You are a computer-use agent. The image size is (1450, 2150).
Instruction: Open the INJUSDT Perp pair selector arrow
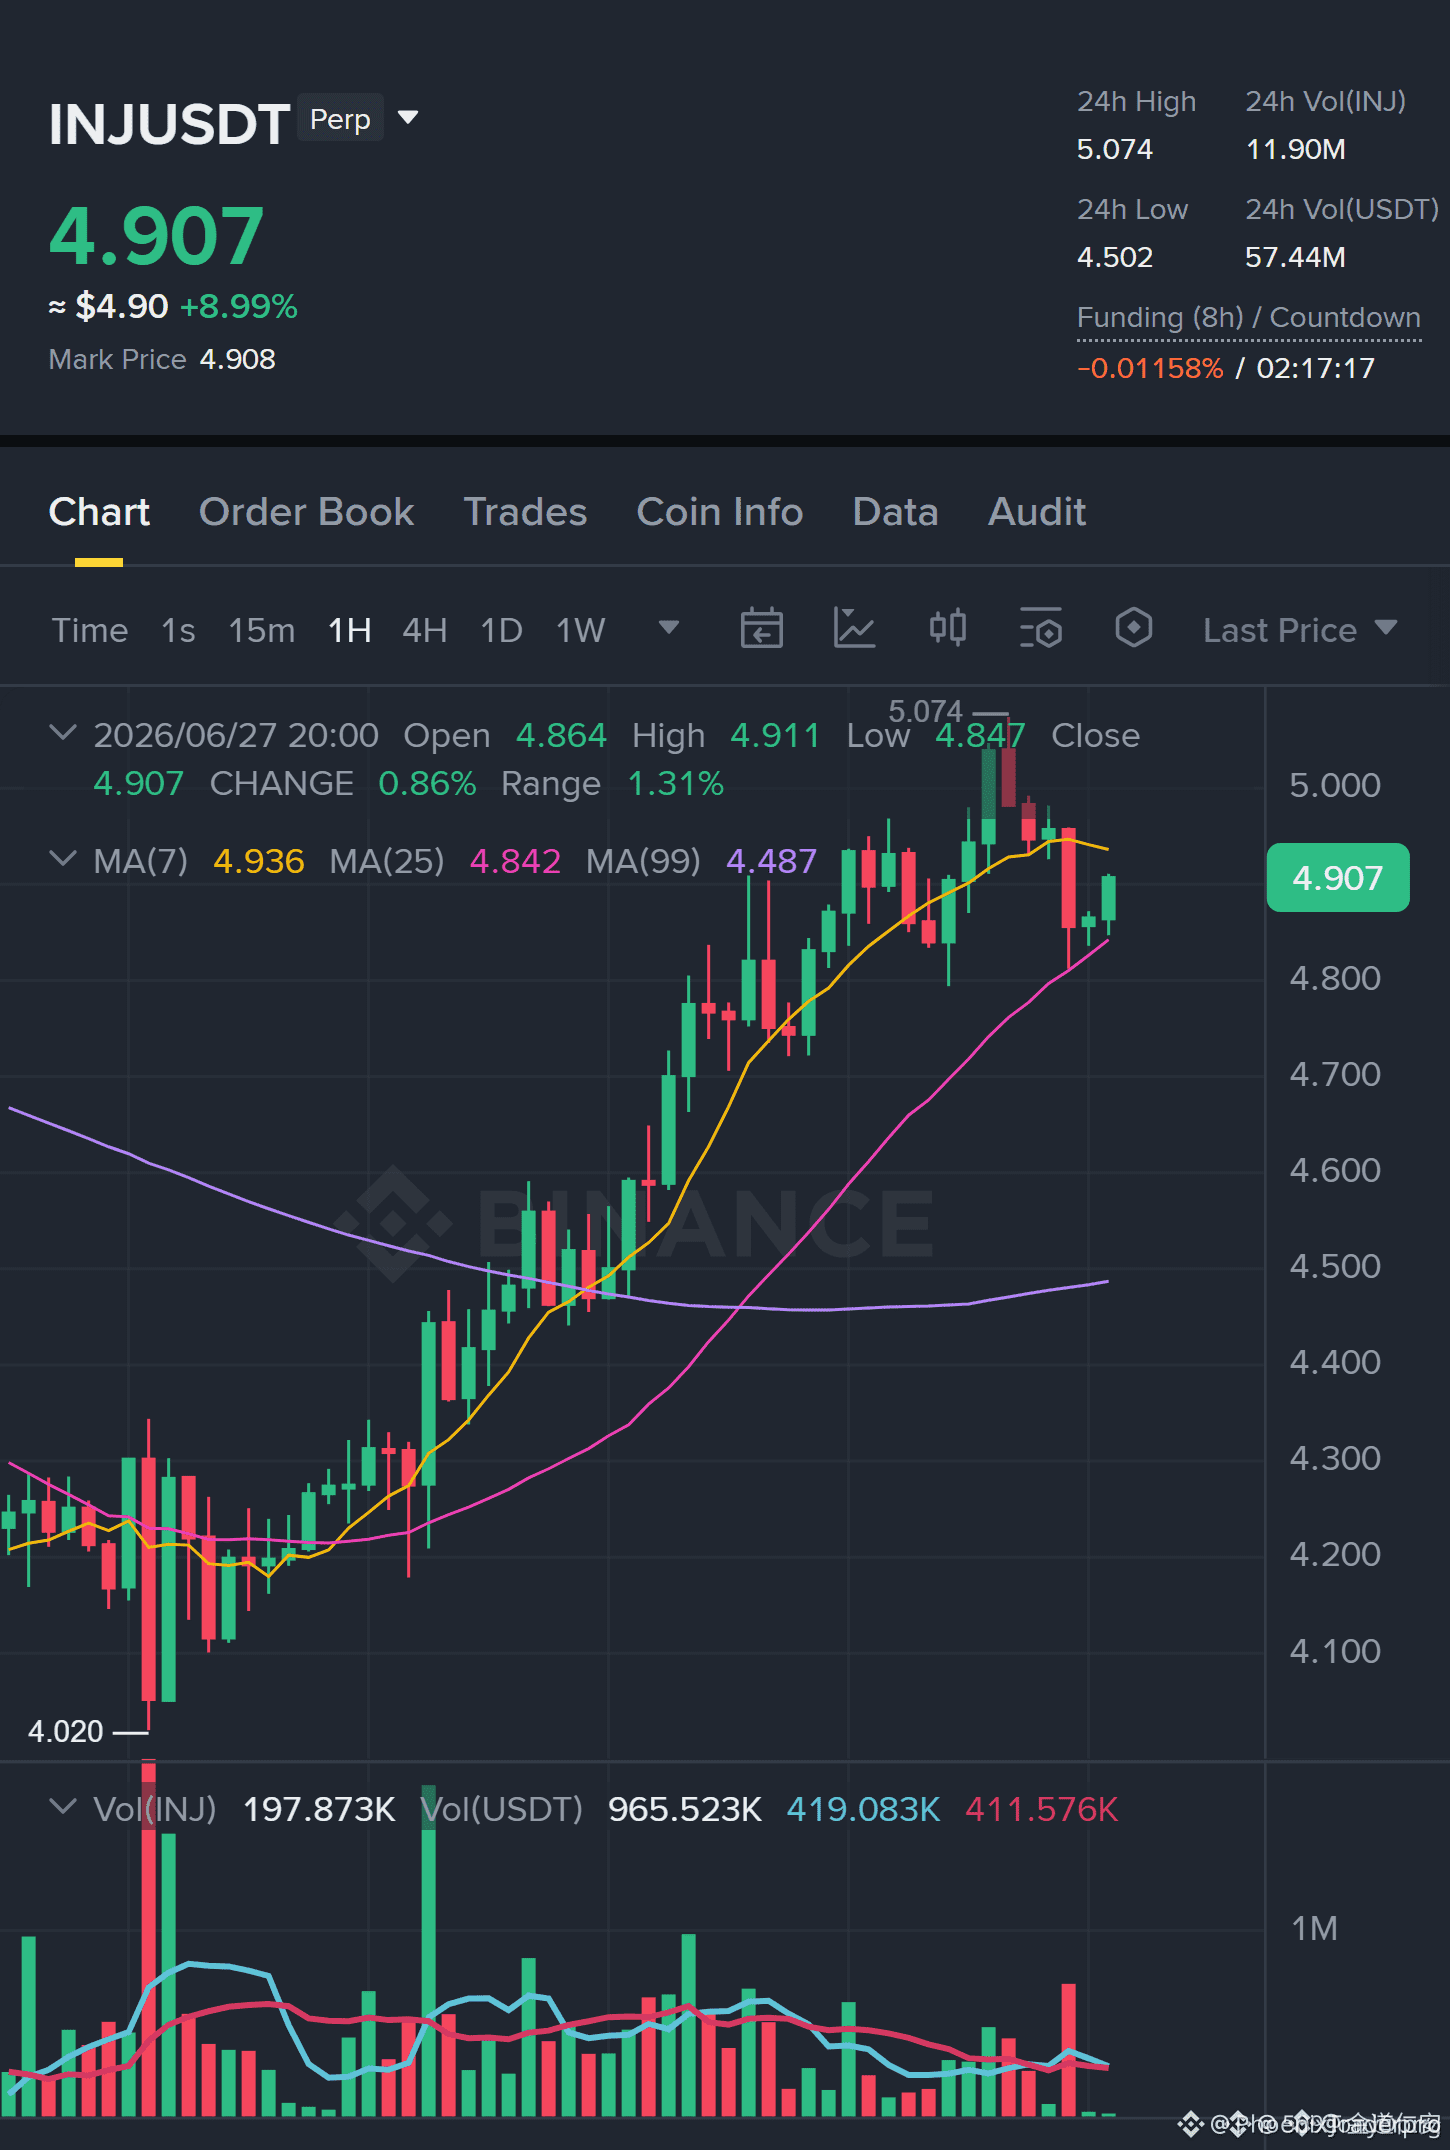(x=408, y=118)
